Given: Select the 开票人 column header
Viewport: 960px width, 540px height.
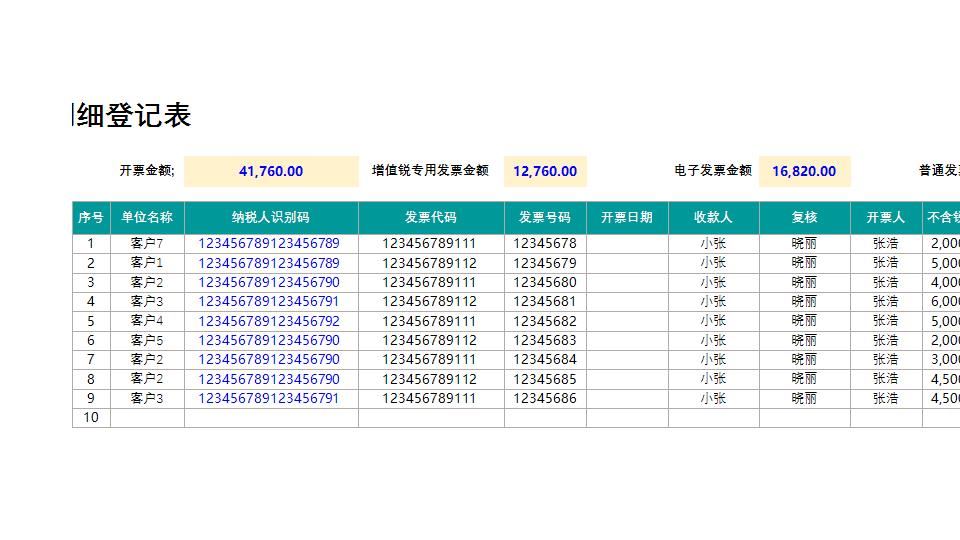Looking at the screenshot, I should (x=886, y=218).
